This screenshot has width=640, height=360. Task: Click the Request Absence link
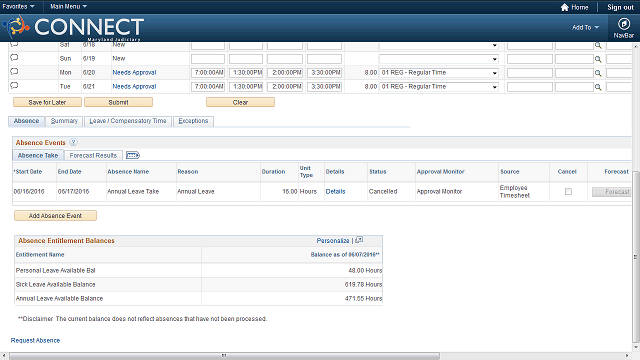[x=35, y=340]
